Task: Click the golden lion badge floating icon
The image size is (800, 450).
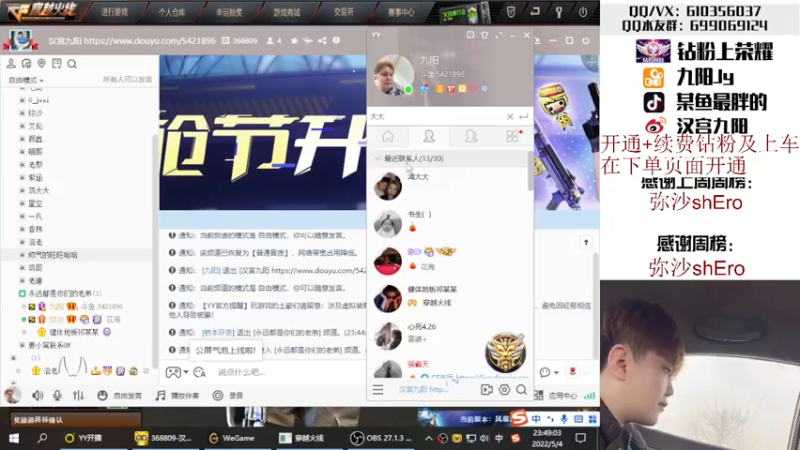Action: click(505, 352)
